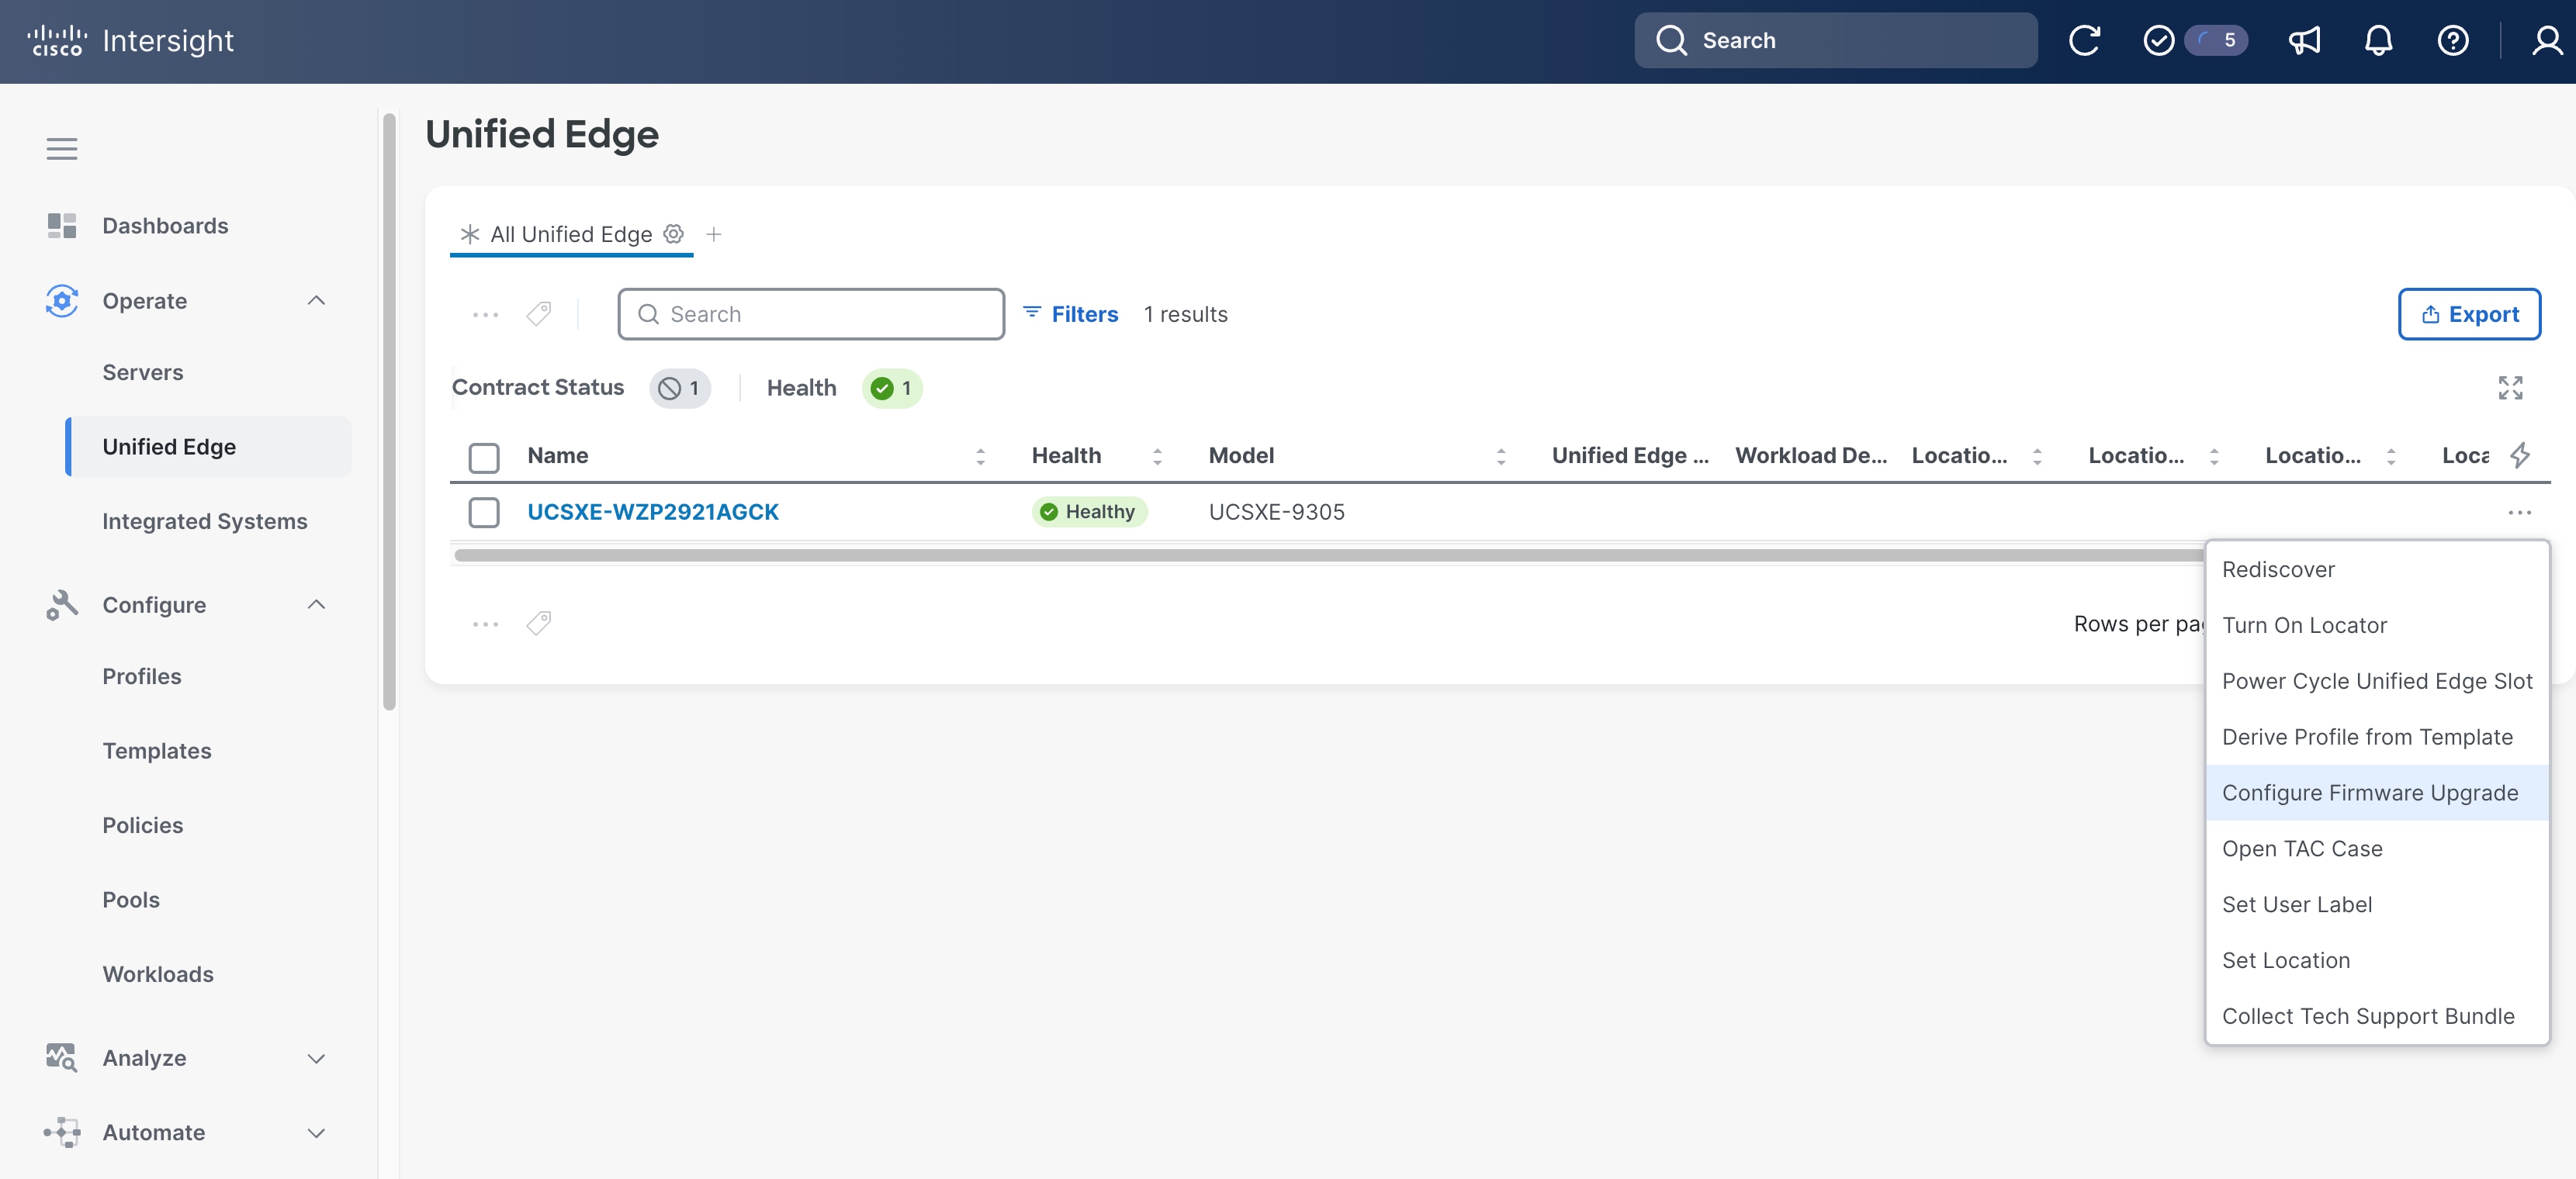
Task: Open row actions ellipsis for UCSXE-WZP2921AGCK
Action: [x=2520, y=513]
